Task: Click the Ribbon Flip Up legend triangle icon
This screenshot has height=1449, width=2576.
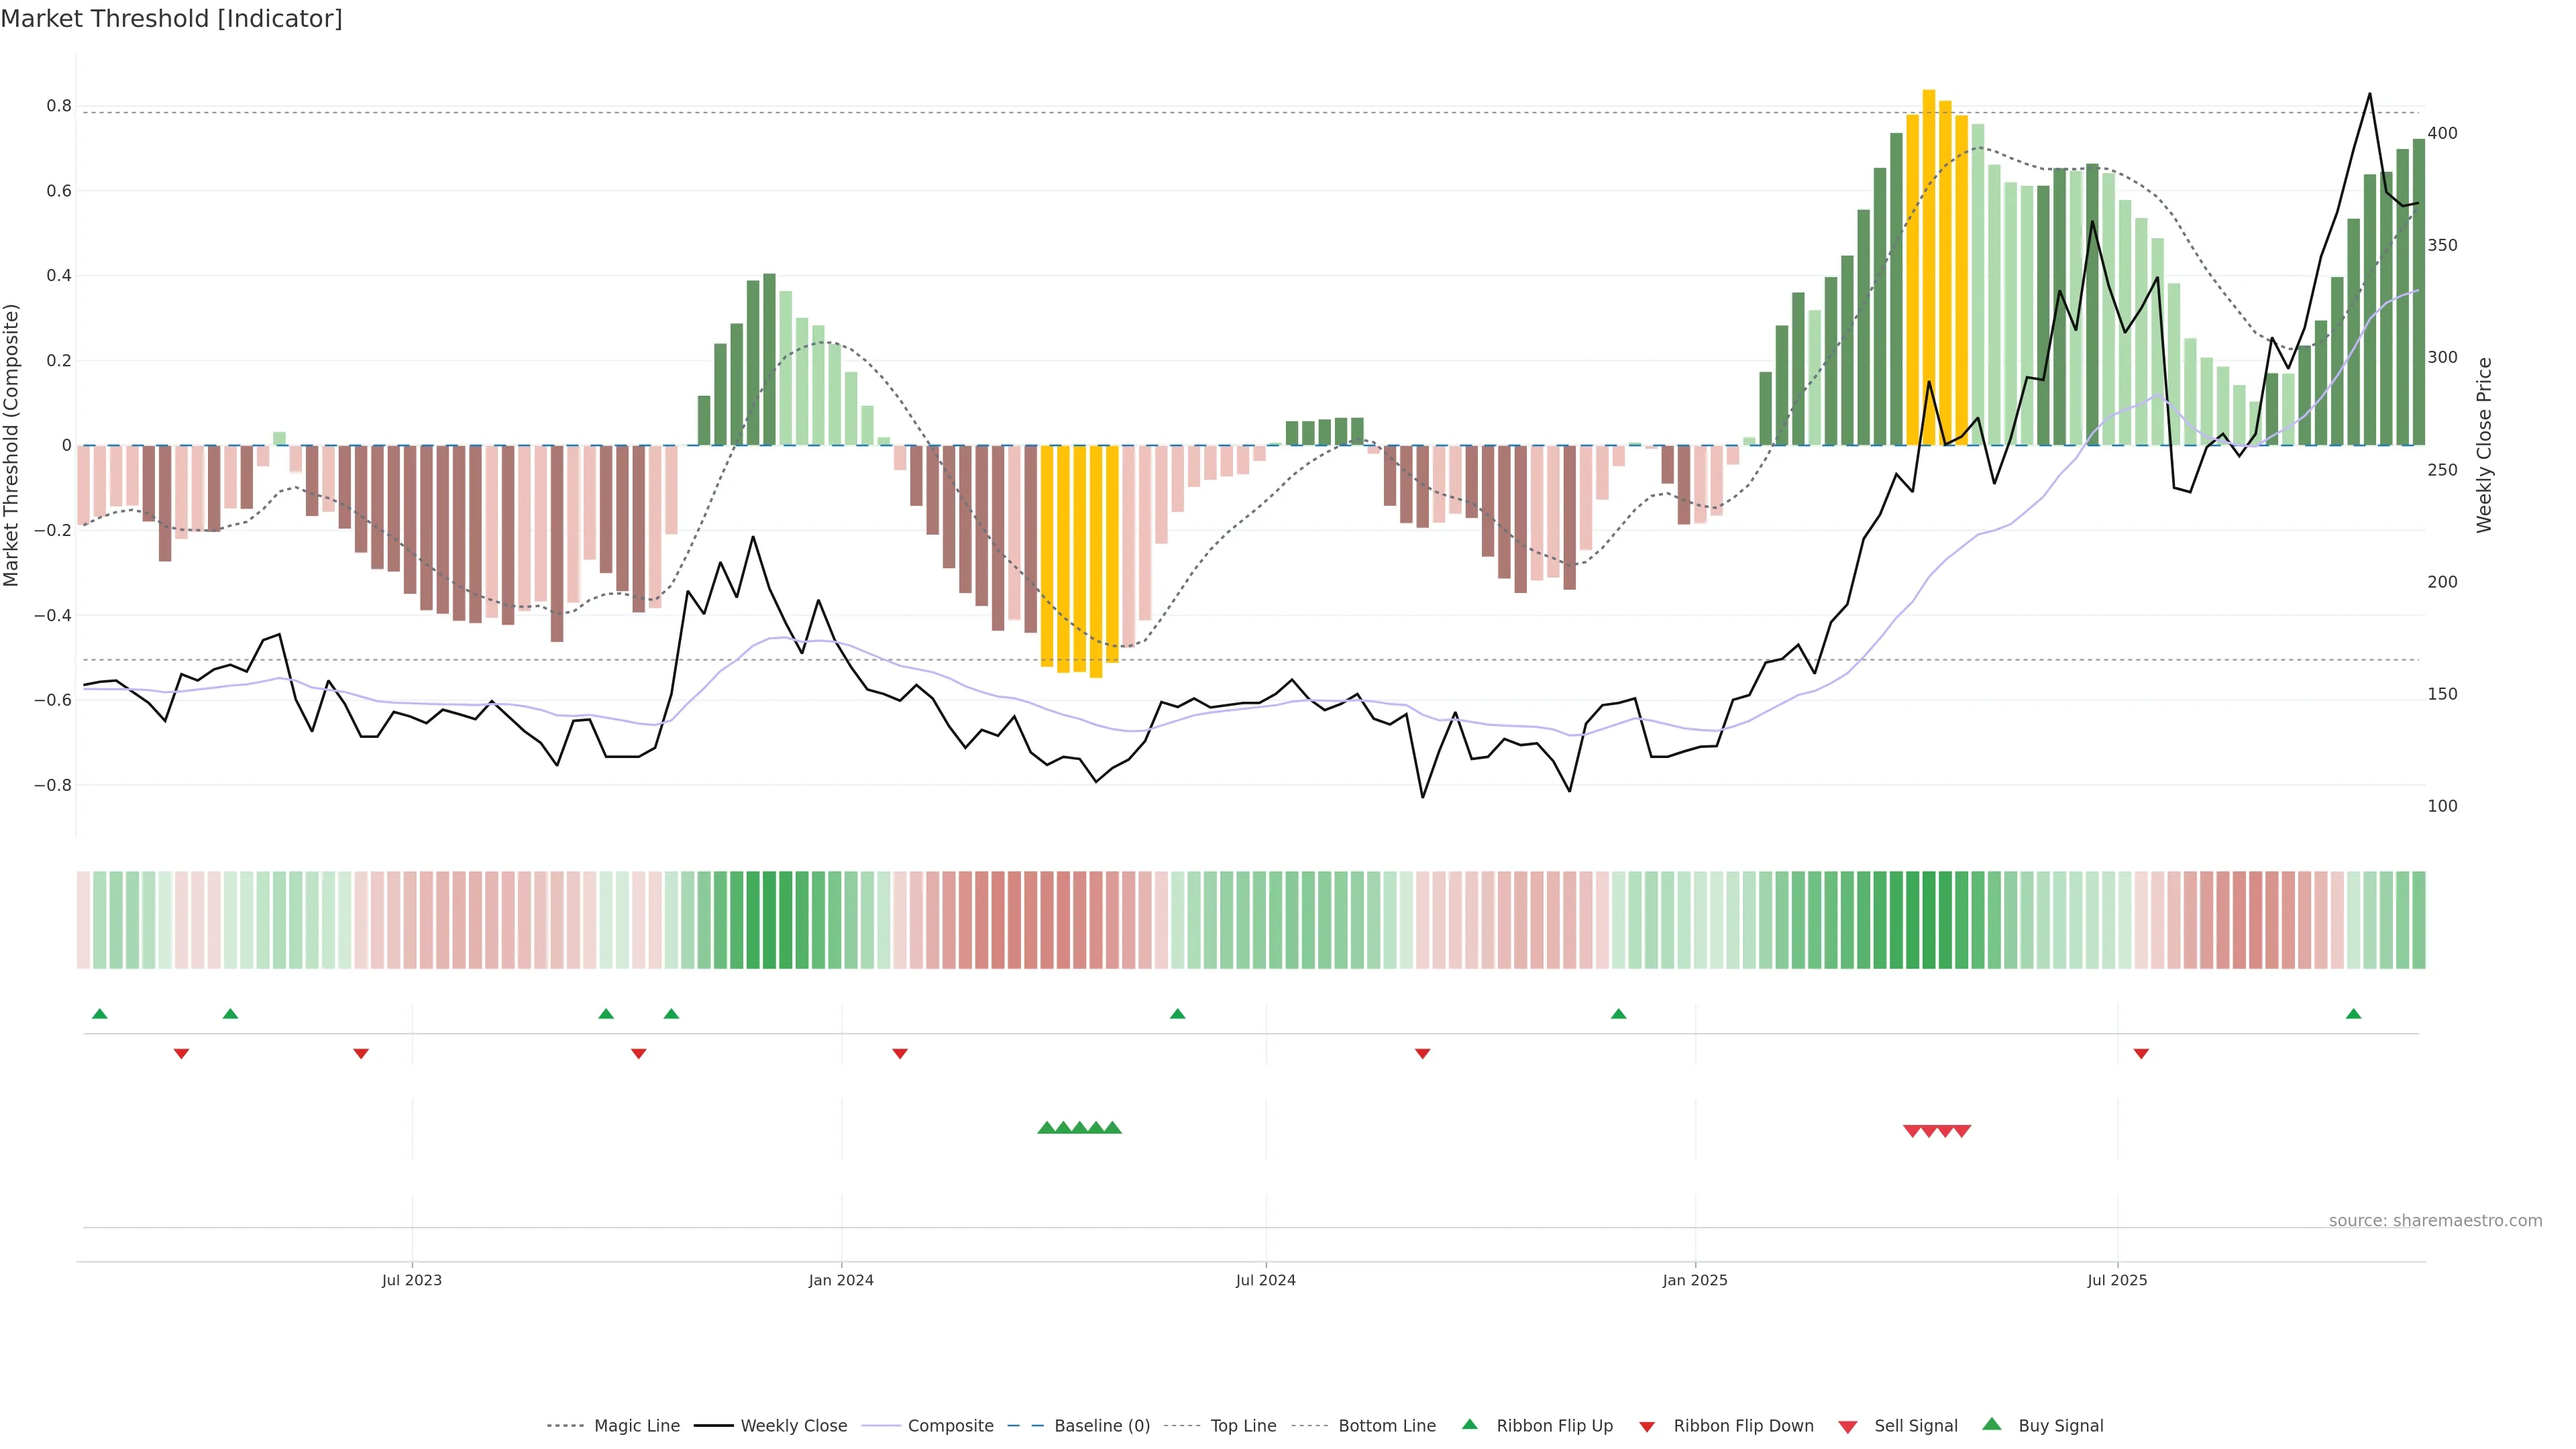Action: click(1469, 1424)
